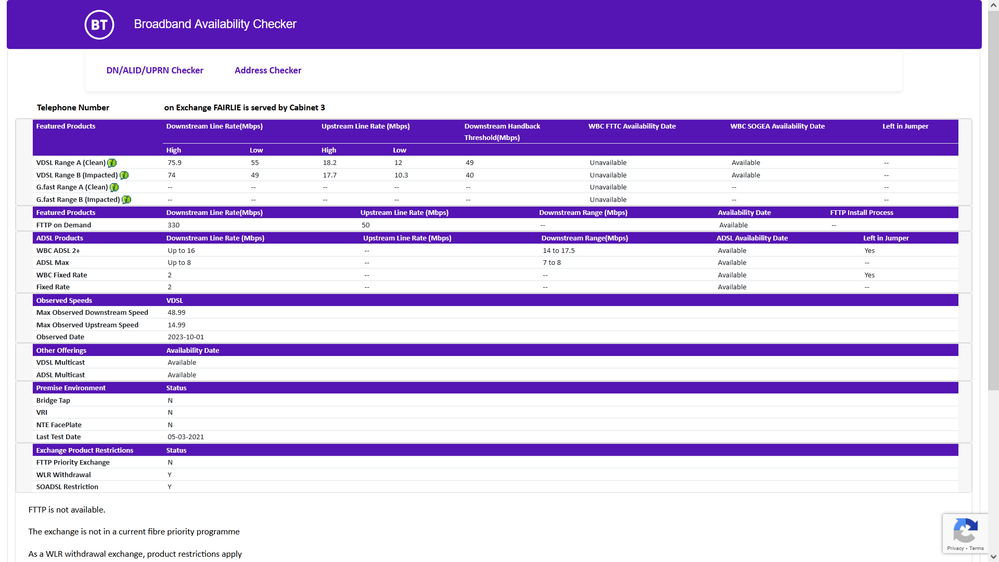The height and width of the screenshot is (562, 999).
Task: Open info icon beside G.fast Range B (Impacted)
Action: click(126, 199)
